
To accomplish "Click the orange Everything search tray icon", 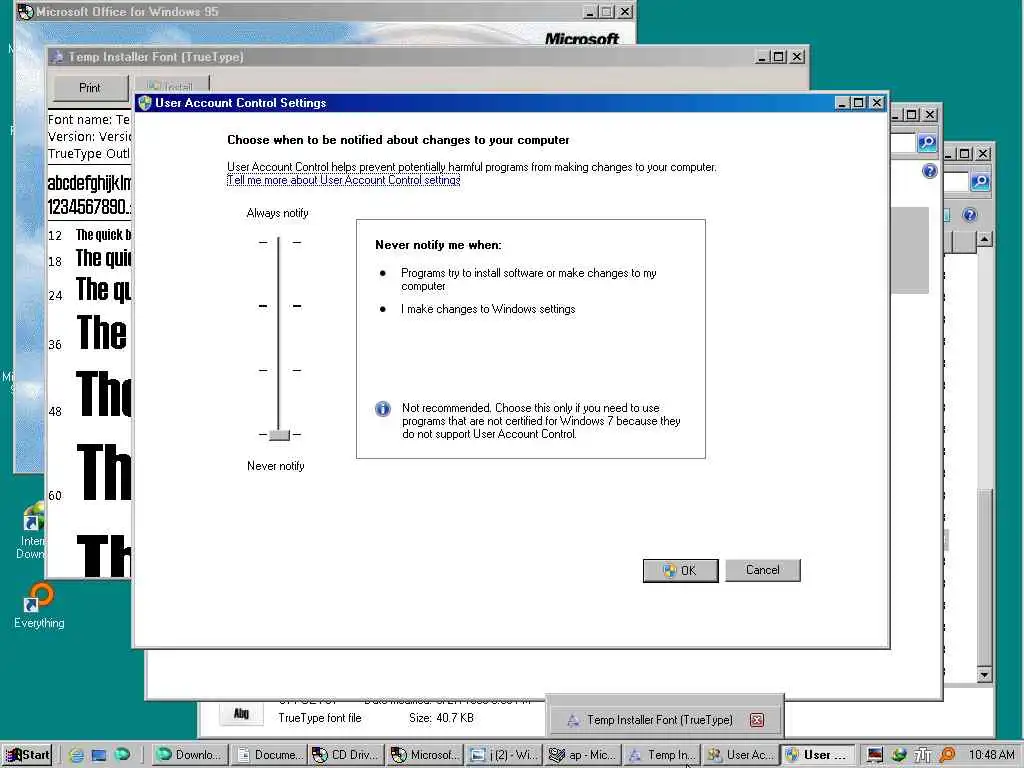I will pyautogui.click(x=947, y=755).
